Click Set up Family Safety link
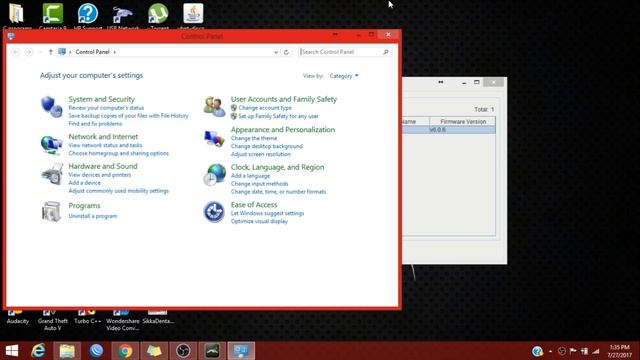Viewport: 640px width, 360px height. (x=278, y=116)
